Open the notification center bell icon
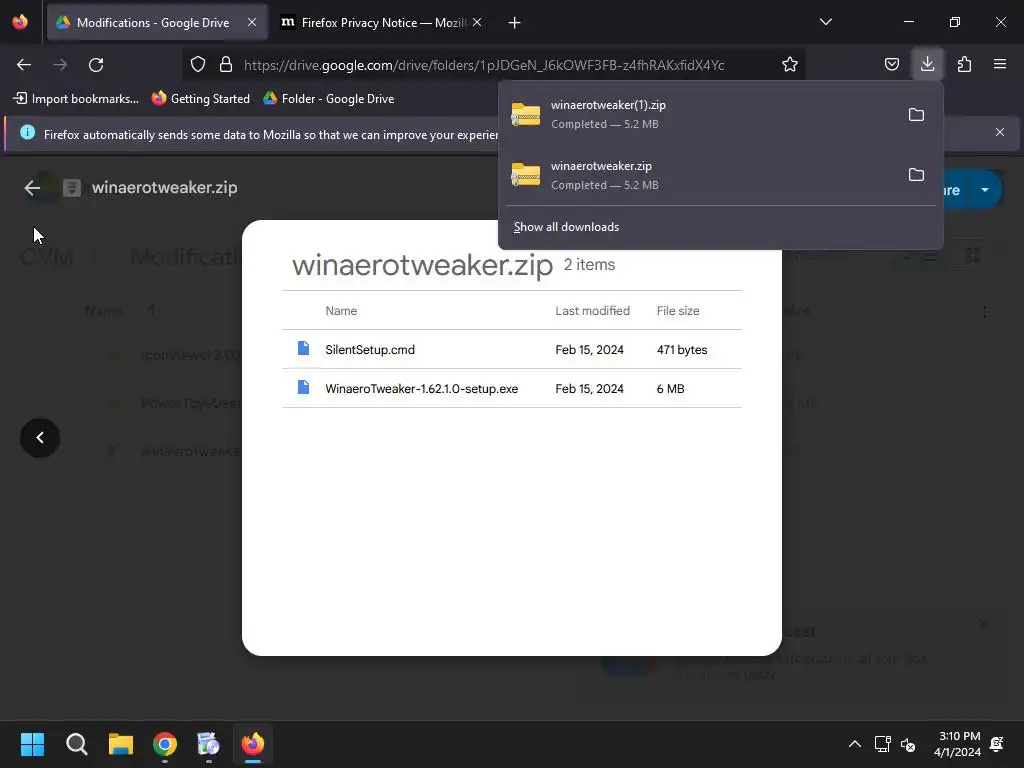The width and height of the screenshot is (1024, 768). [997, 744]
